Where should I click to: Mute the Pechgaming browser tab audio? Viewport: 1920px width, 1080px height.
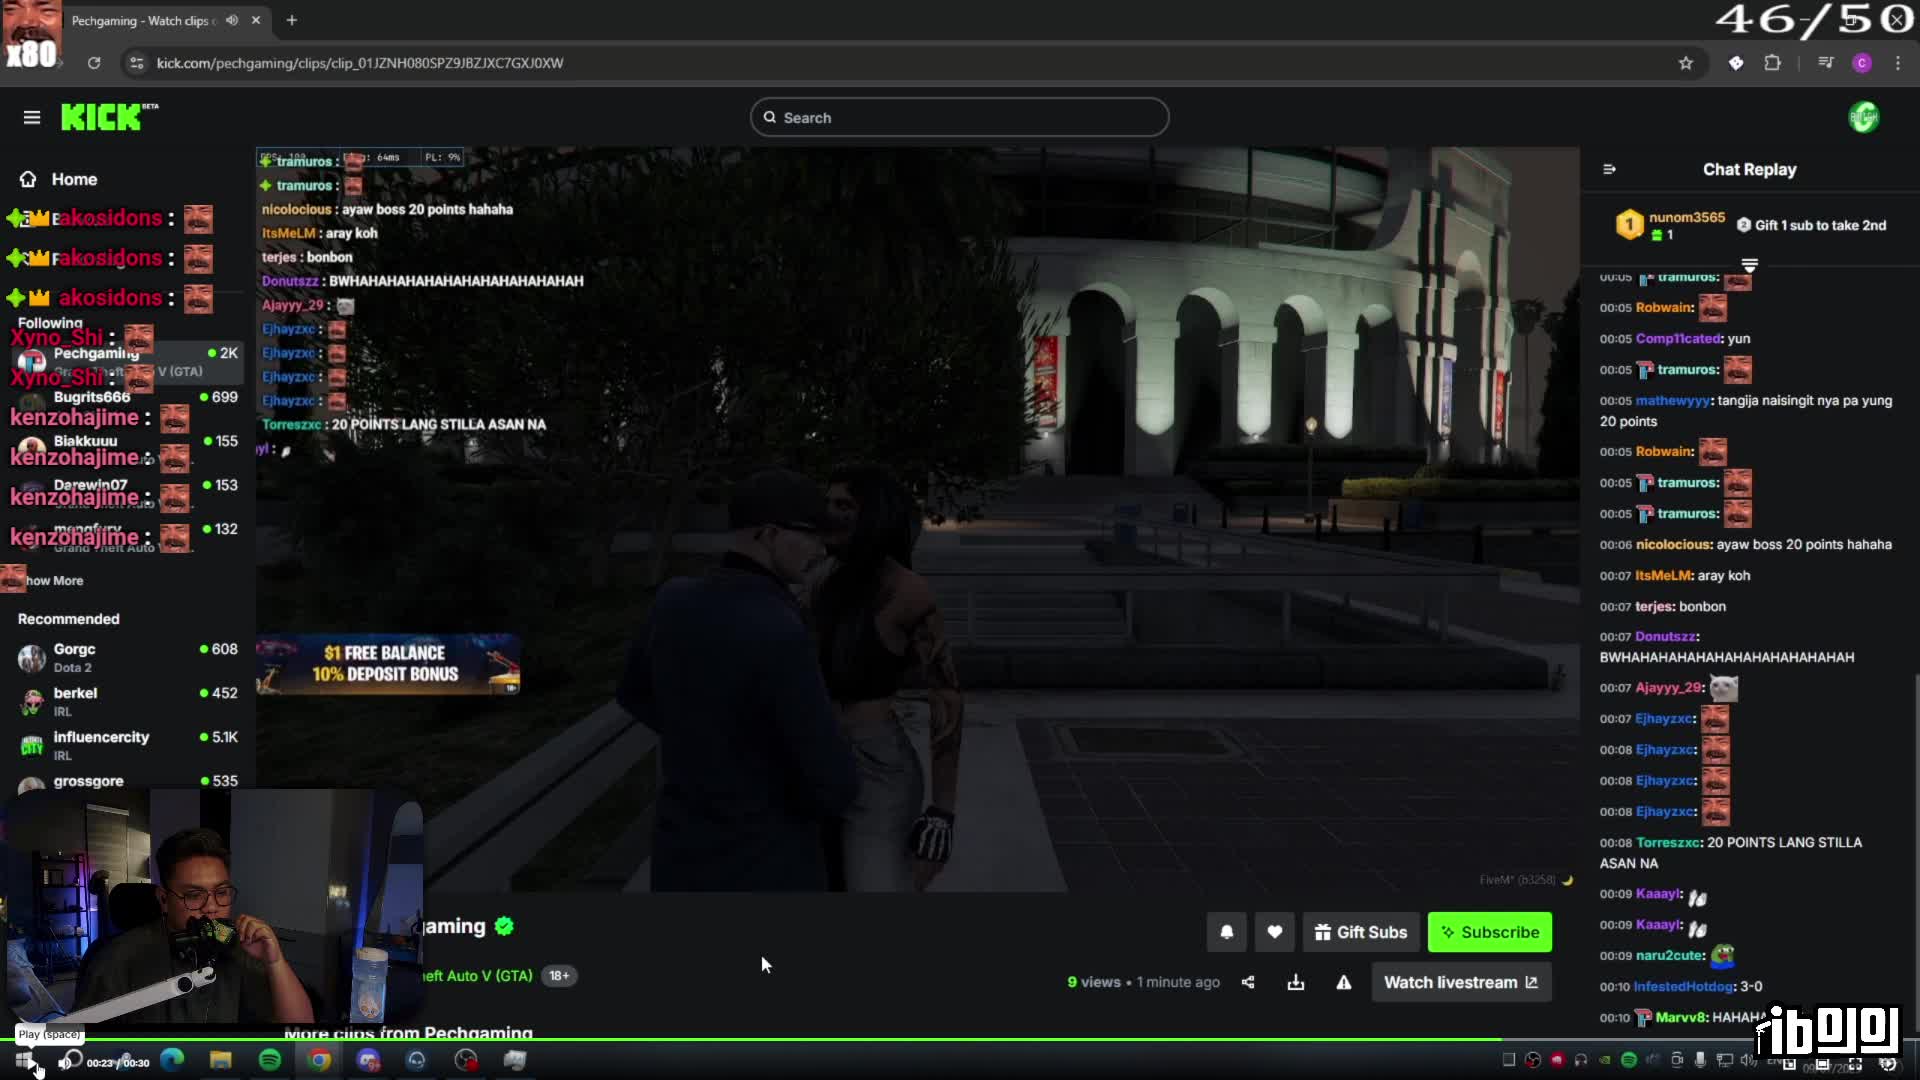click(232, 20)
